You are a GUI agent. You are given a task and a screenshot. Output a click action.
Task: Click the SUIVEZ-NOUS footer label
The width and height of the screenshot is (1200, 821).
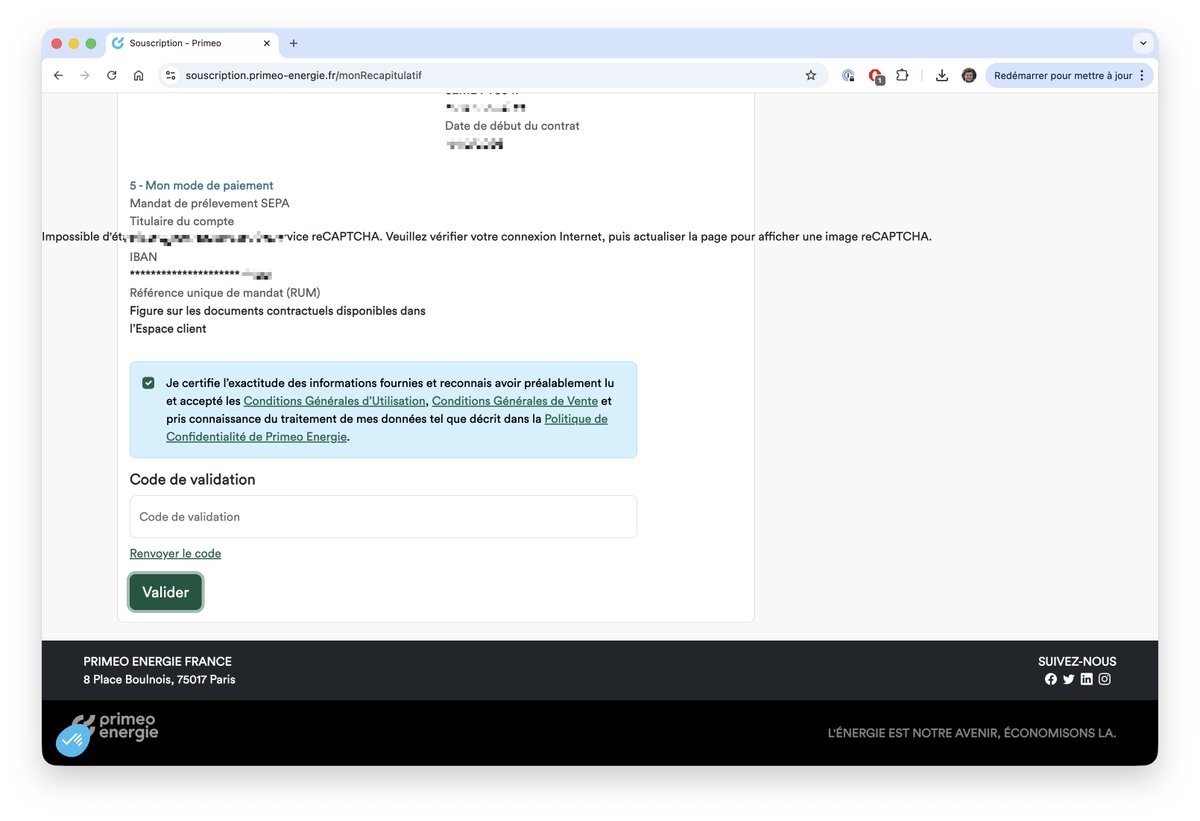[1077, 661]
